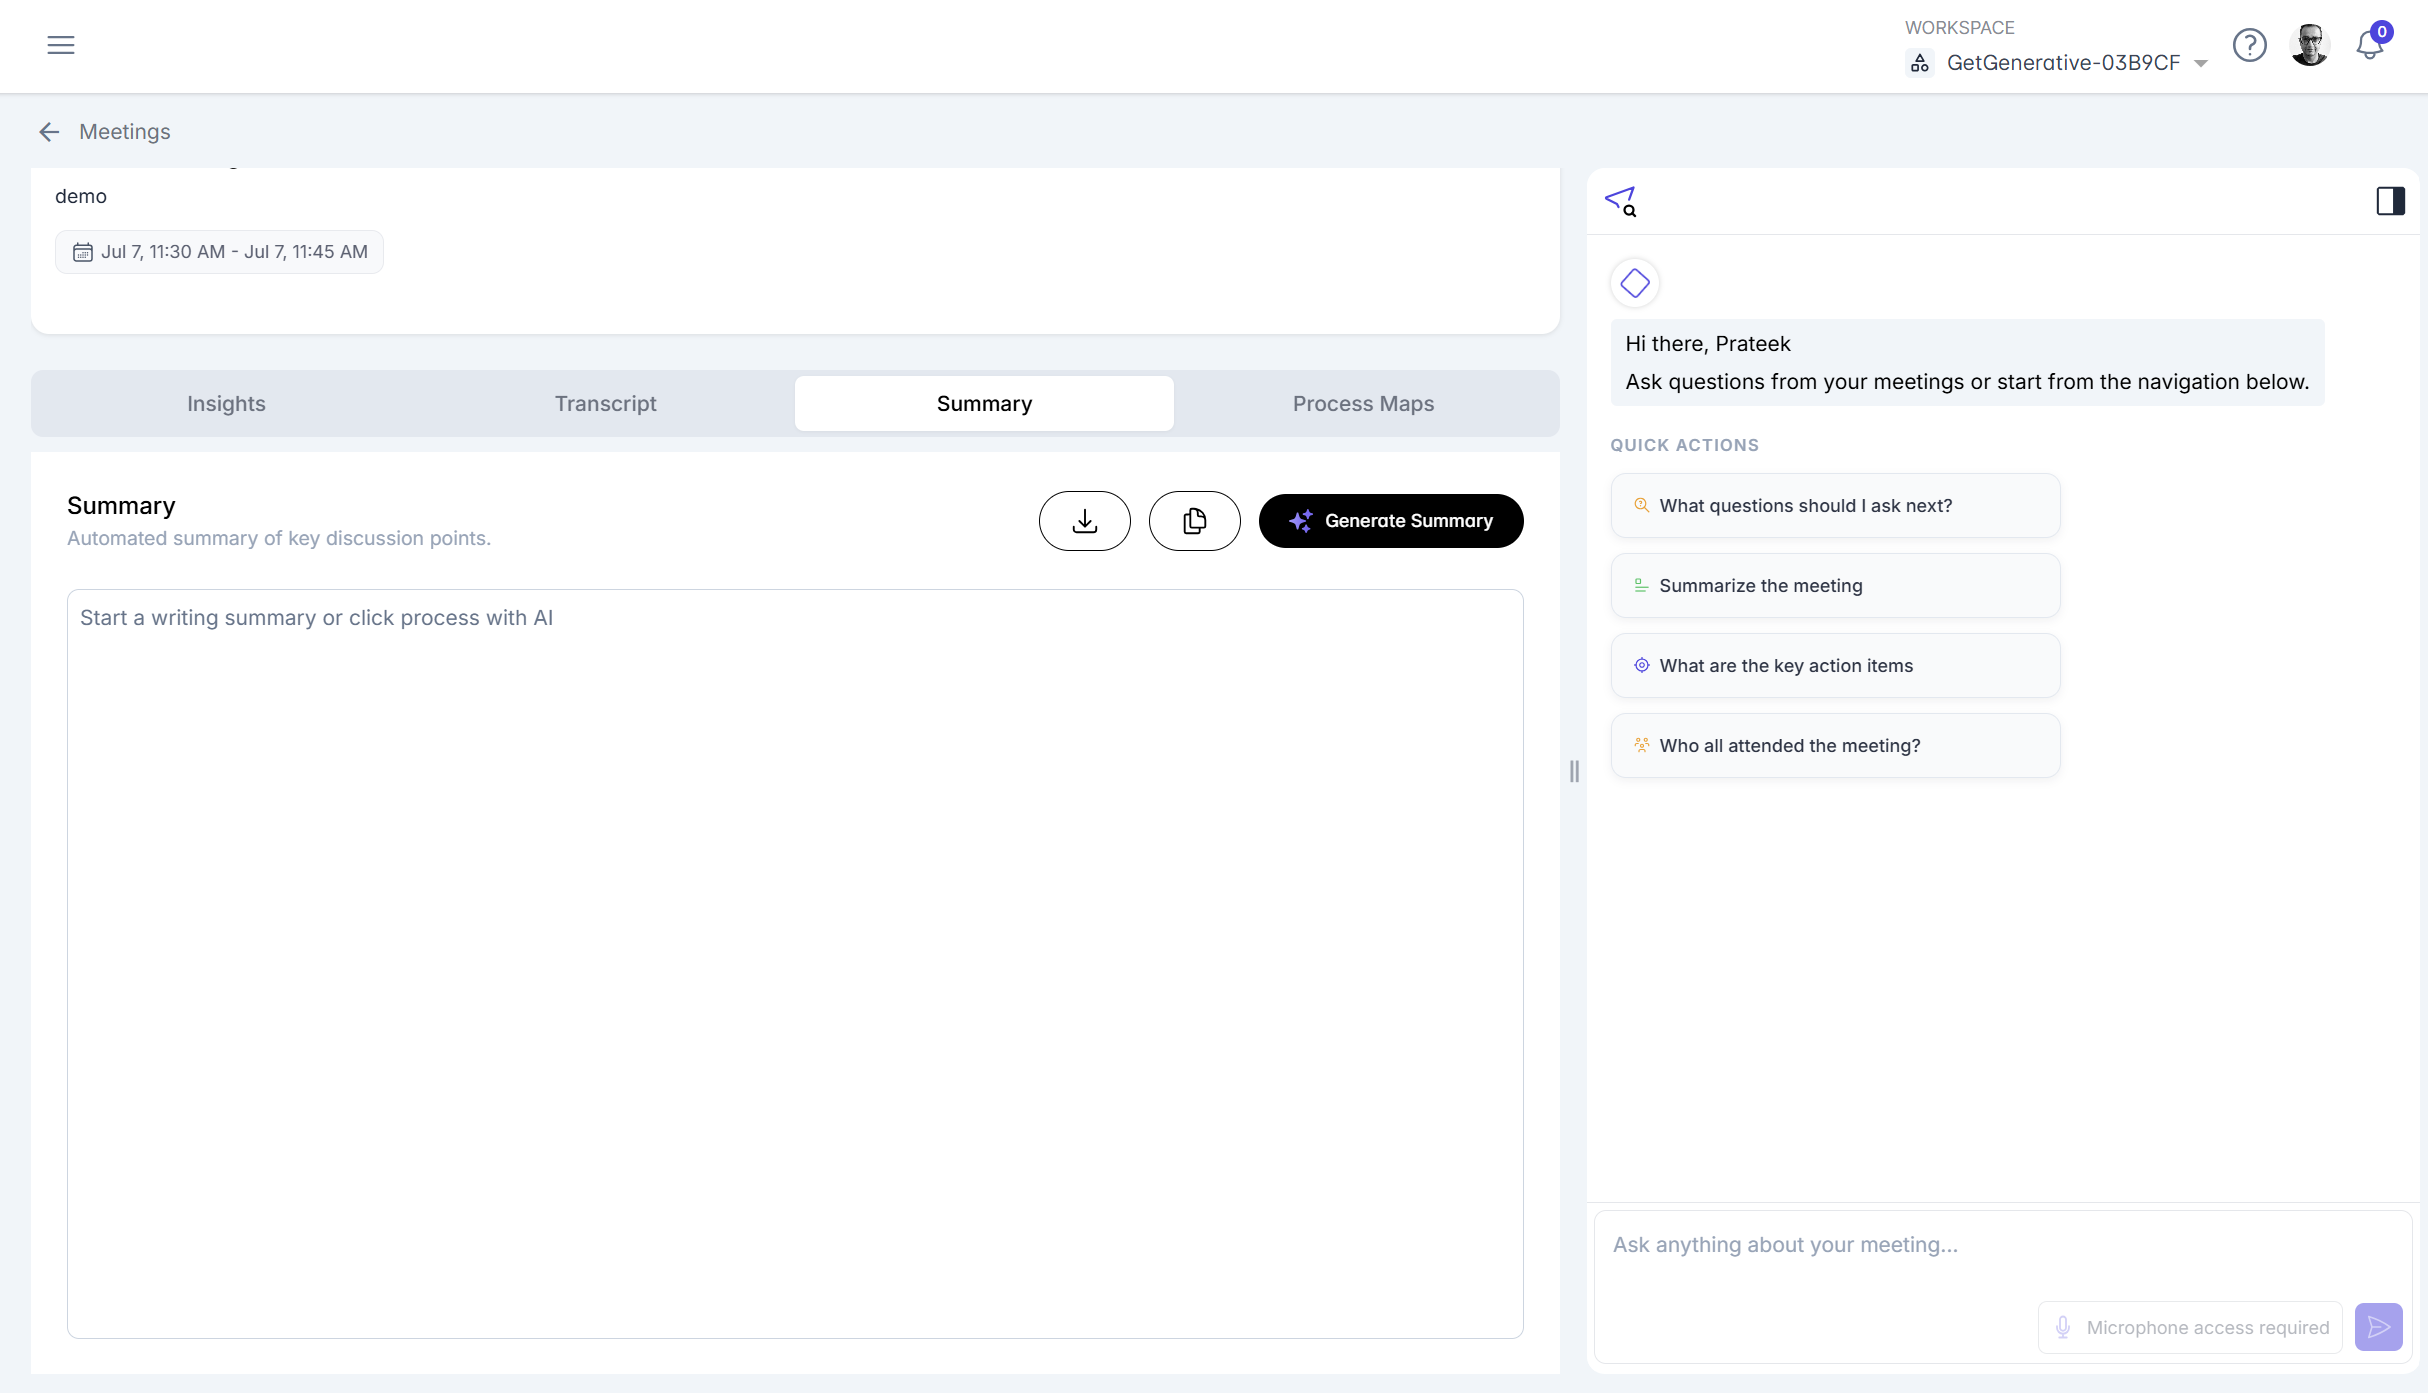Click the chat search icon in assistant header
Image resolution: width=2428 pixels, height=1393 pixels.
[x=1620, y=201]
